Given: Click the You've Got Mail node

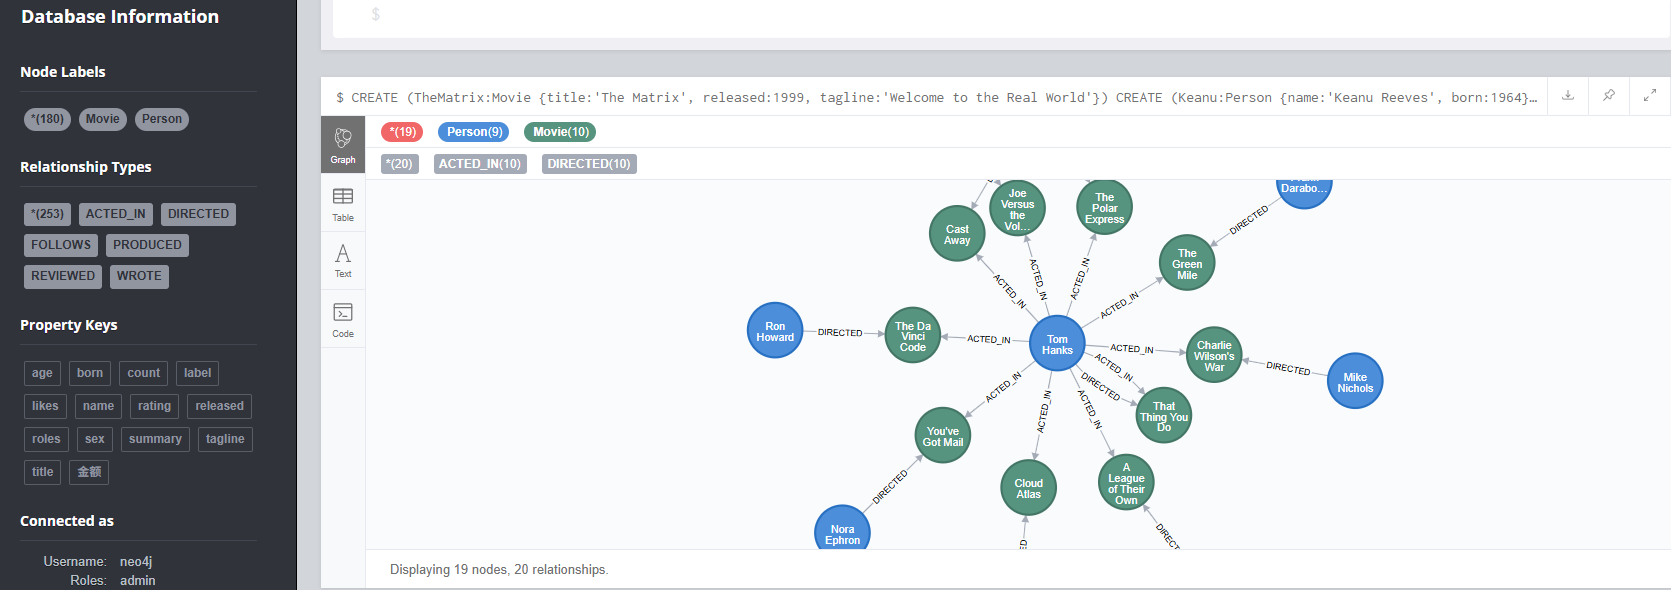Looking at the screenshot, I should (943, 436).
